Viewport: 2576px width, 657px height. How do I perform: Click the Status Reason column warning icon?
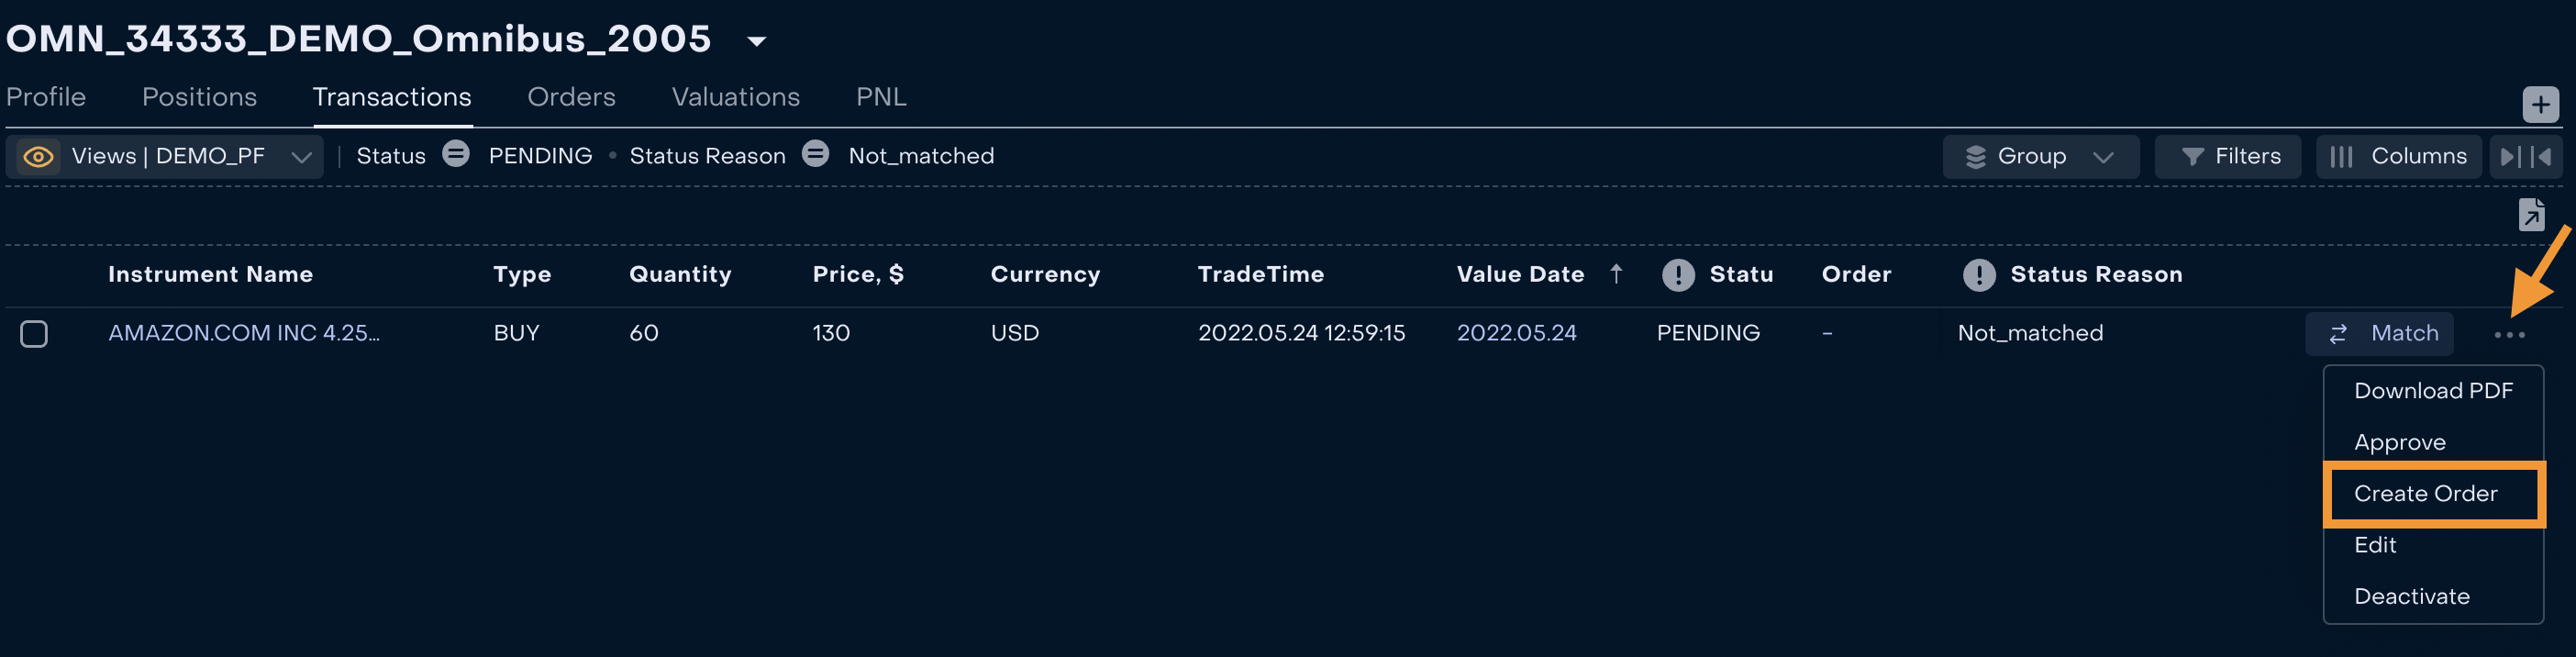pyautogui.click(x=1979, y=275)
